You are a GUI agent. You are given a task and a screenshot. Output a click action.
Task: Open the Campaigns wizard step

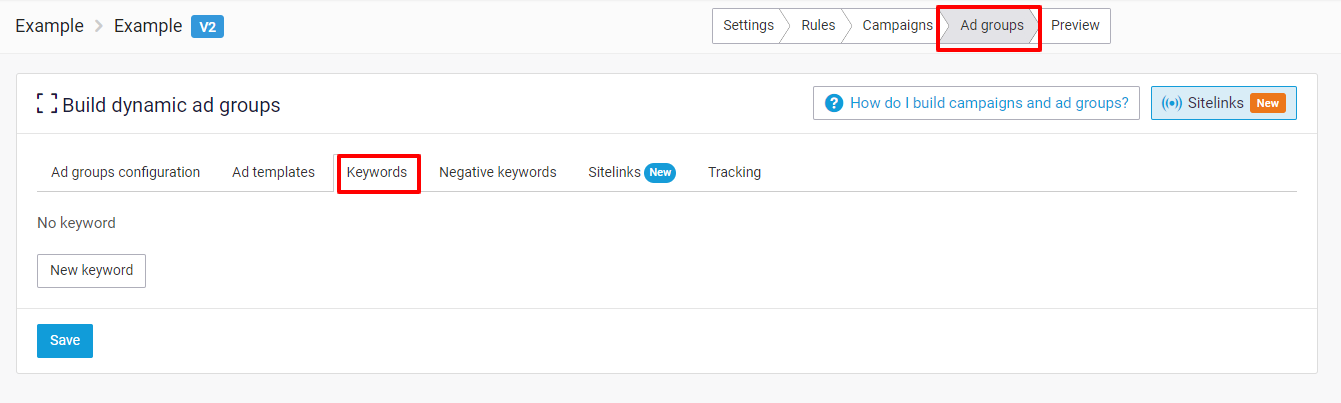(x=897, y=26)
